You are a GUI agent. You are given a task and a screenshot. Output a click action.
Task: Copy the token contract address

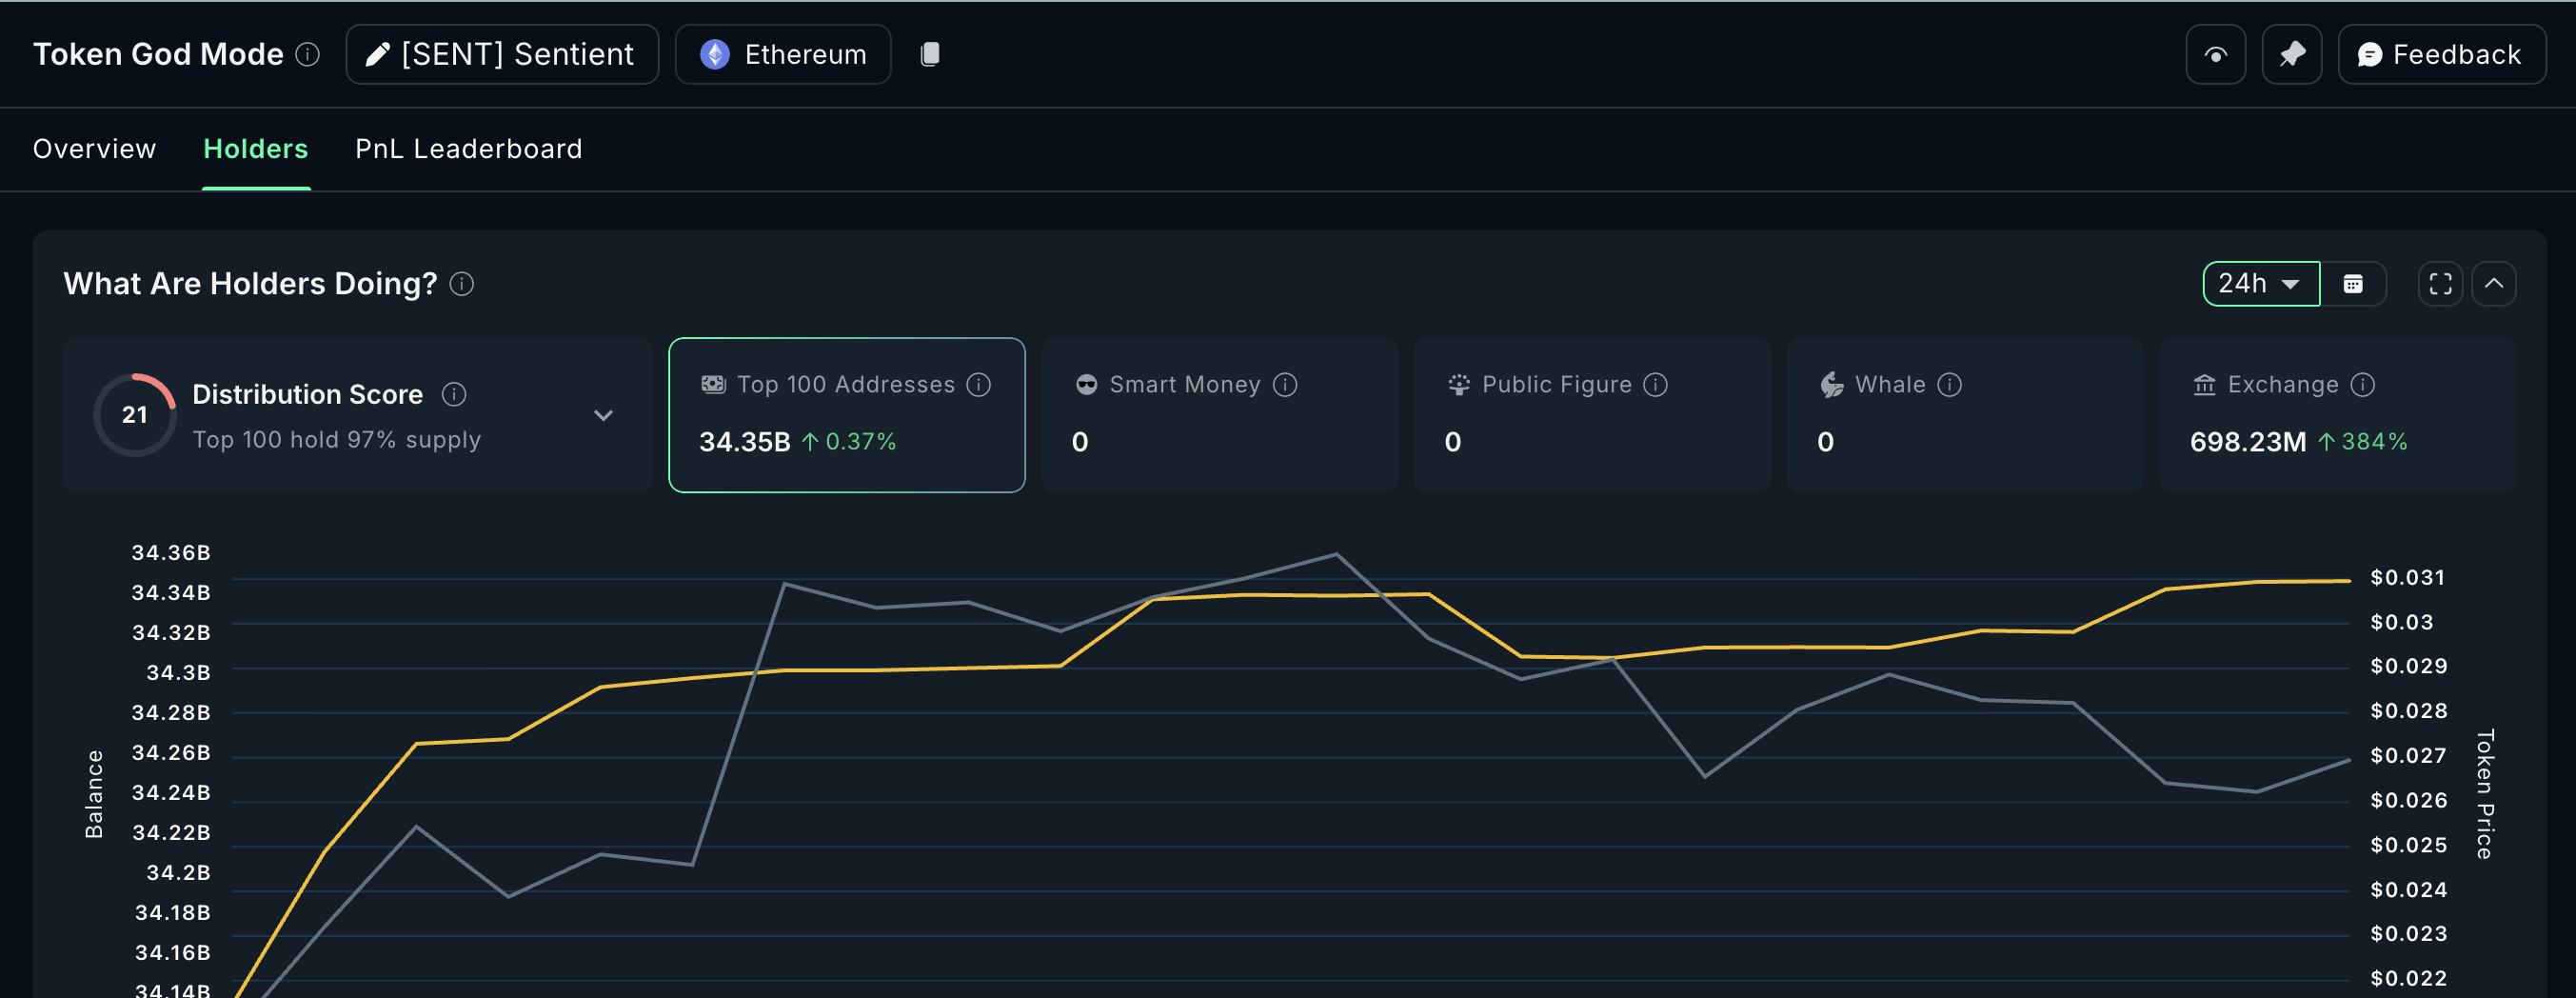click(930, 54)
